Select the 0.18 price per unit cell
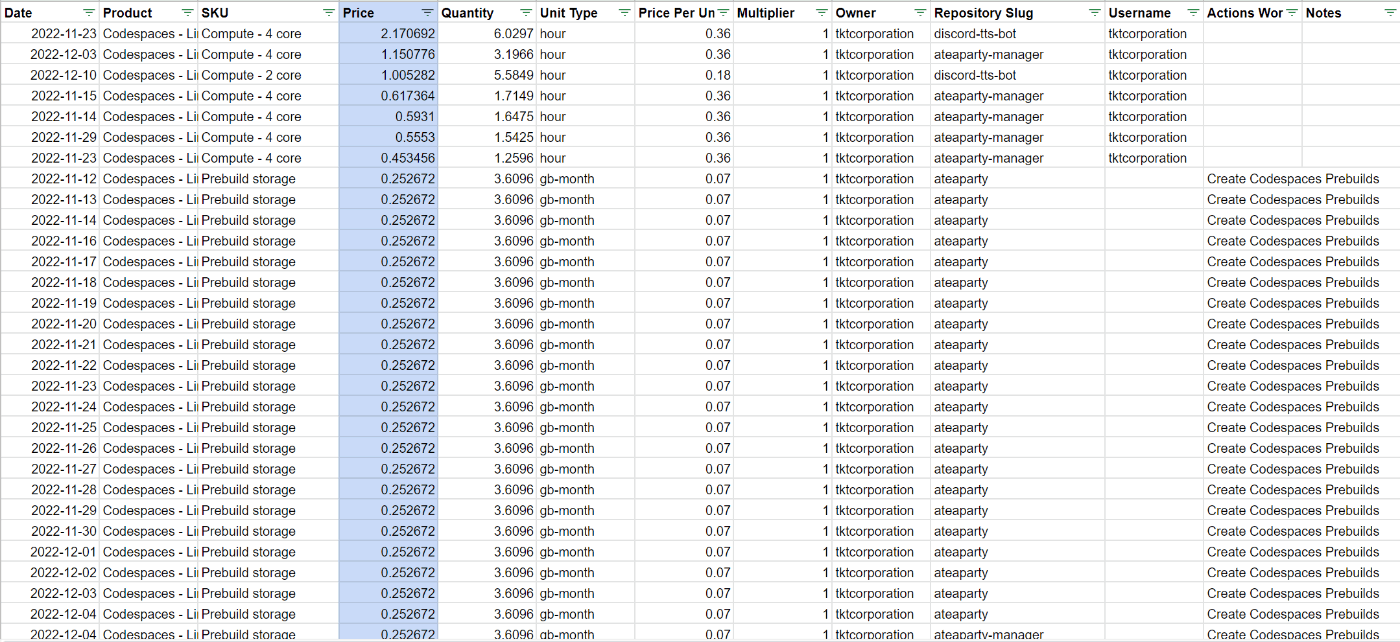Viewport: 1400px width, 642px height. click(x=684, y=75)
